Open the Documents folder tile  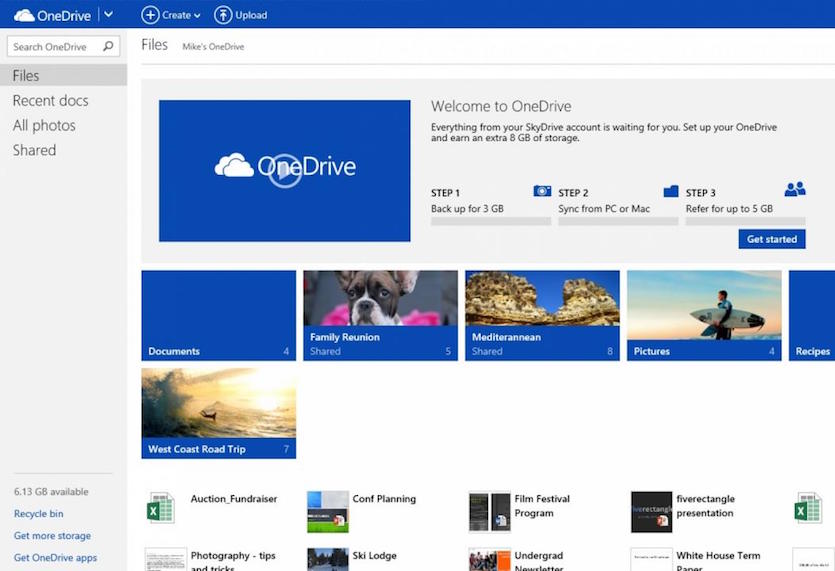point(219,315)
